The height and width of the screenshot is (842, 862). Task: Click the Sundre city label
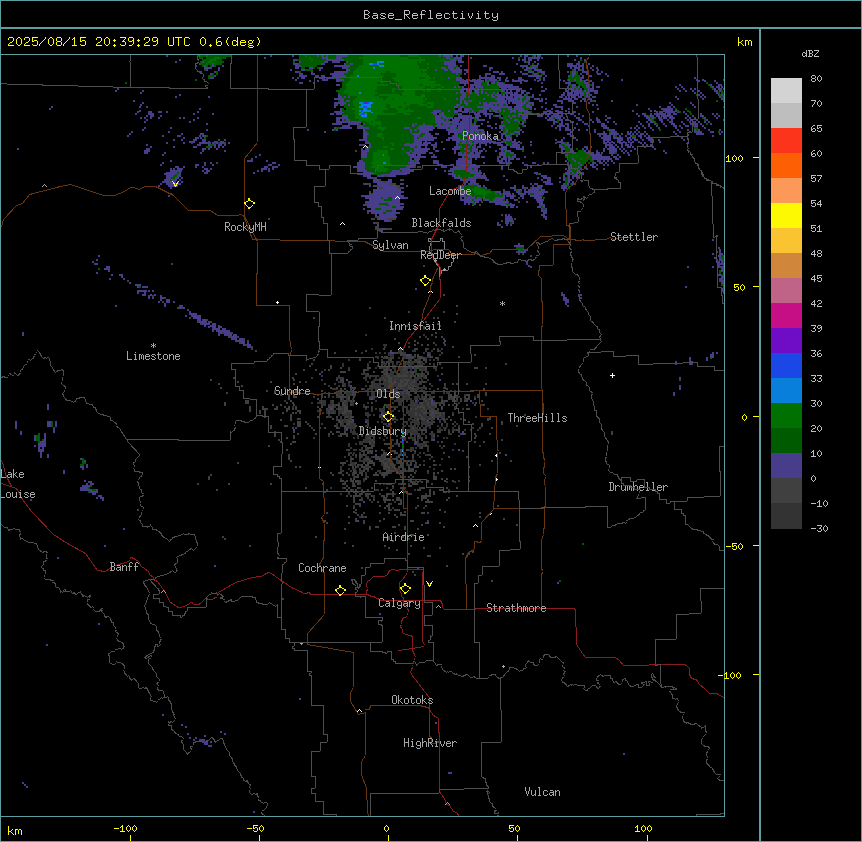(292, 391)
